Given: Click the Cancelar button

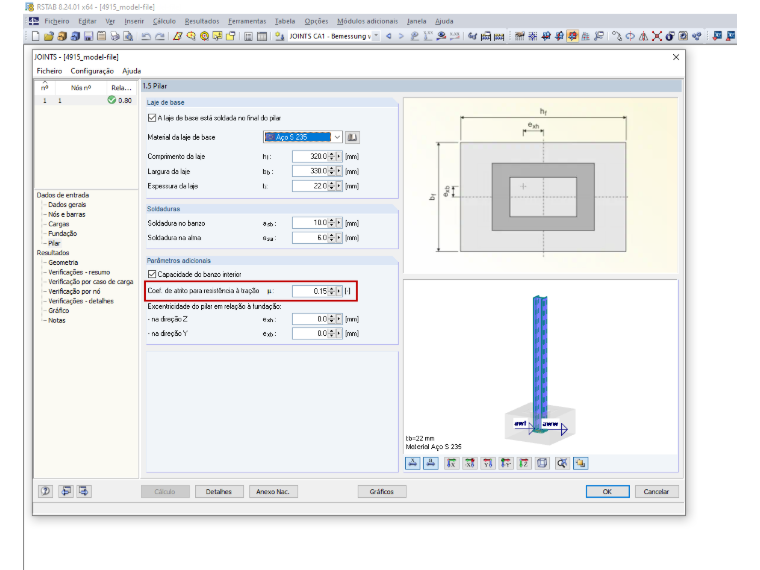Looking at the screenshot, I should click(656, 491).
